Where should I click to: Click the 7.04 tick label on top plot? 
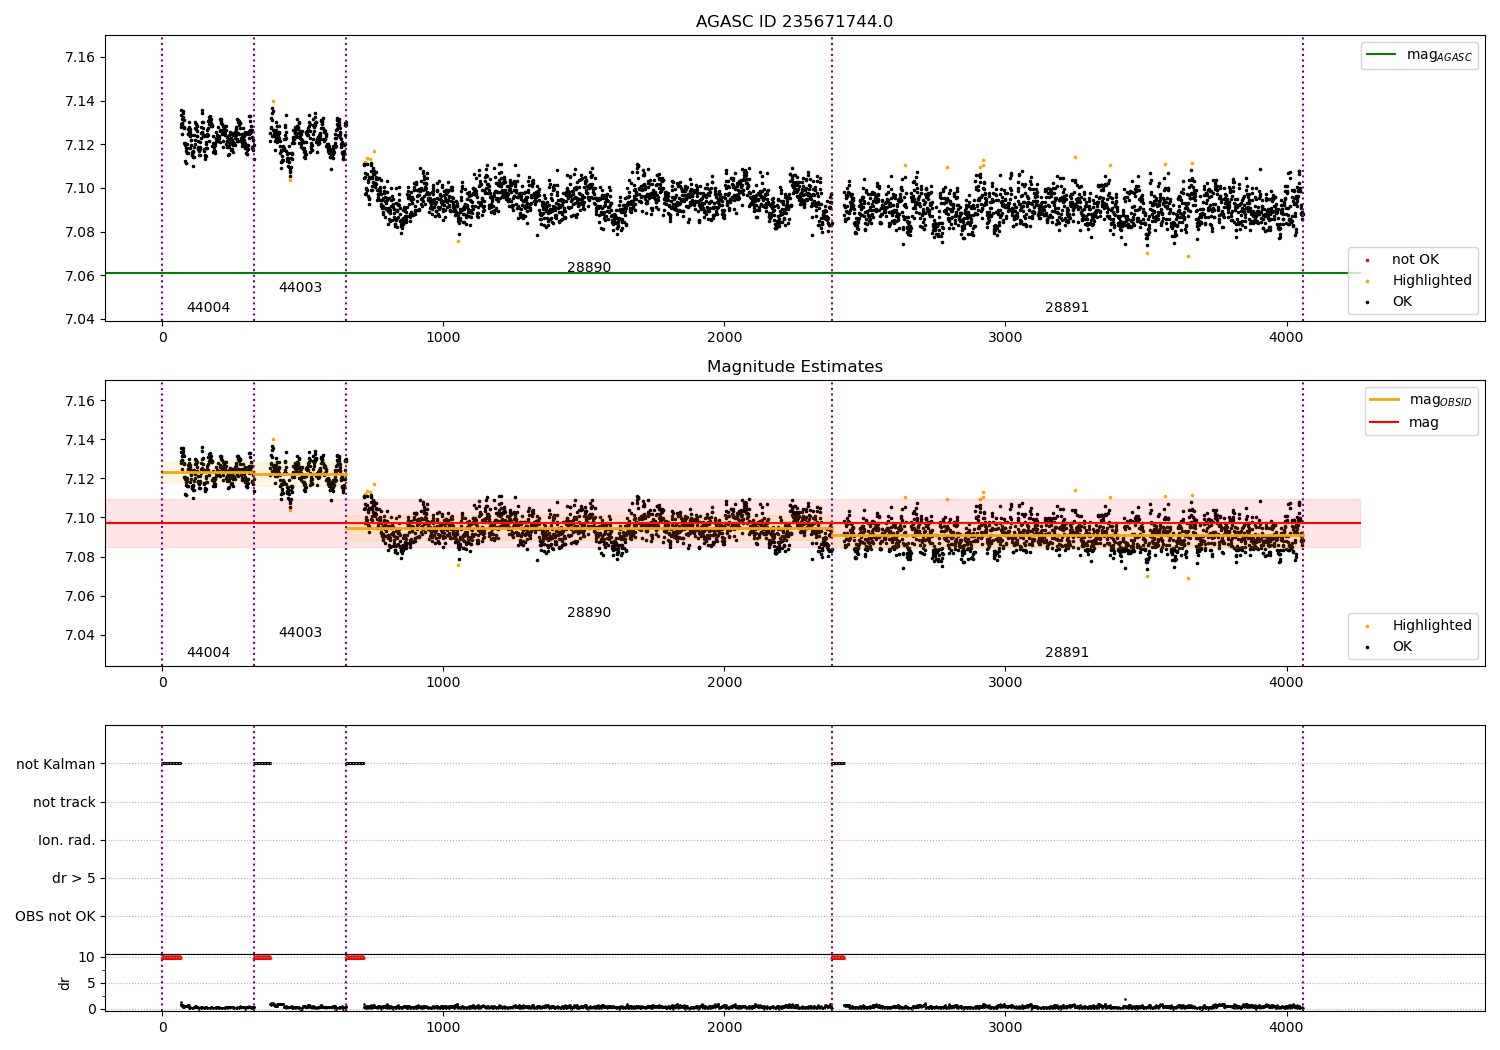tap(80, 320)
